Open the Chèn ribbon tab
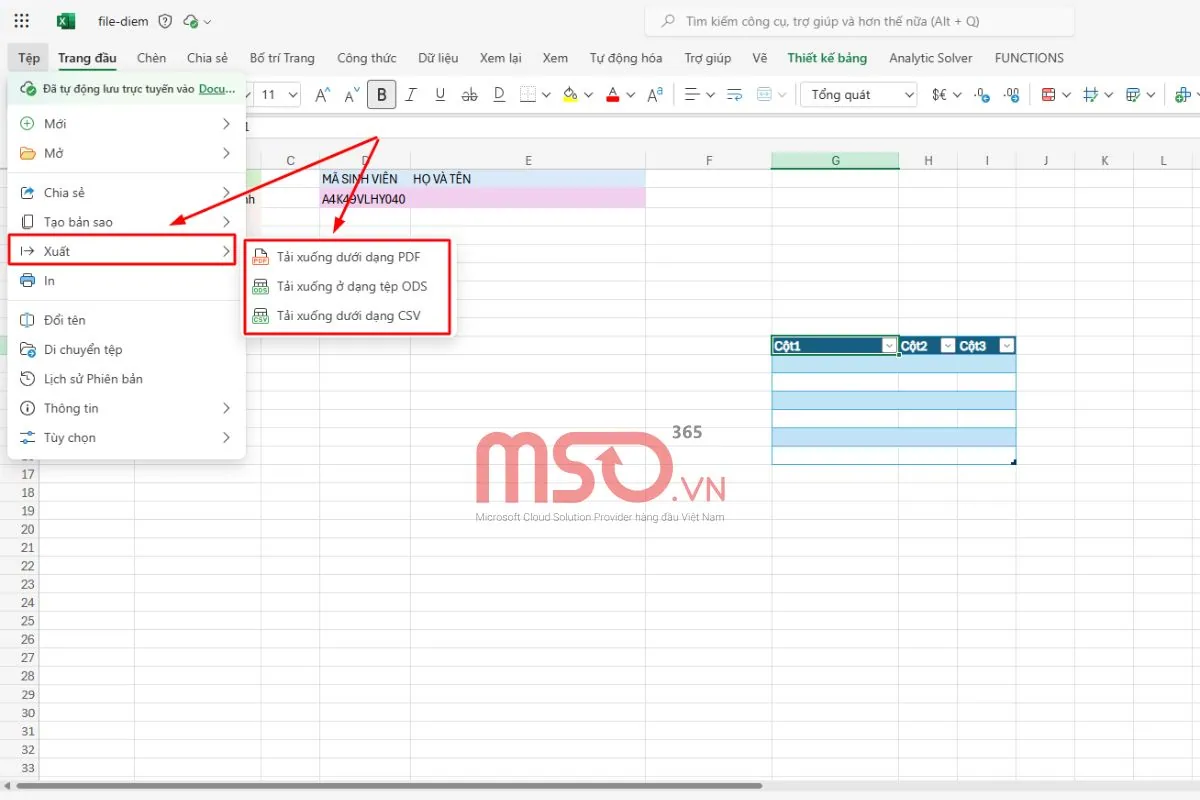This screenshot has height=800, width=1200. [151, 58]
